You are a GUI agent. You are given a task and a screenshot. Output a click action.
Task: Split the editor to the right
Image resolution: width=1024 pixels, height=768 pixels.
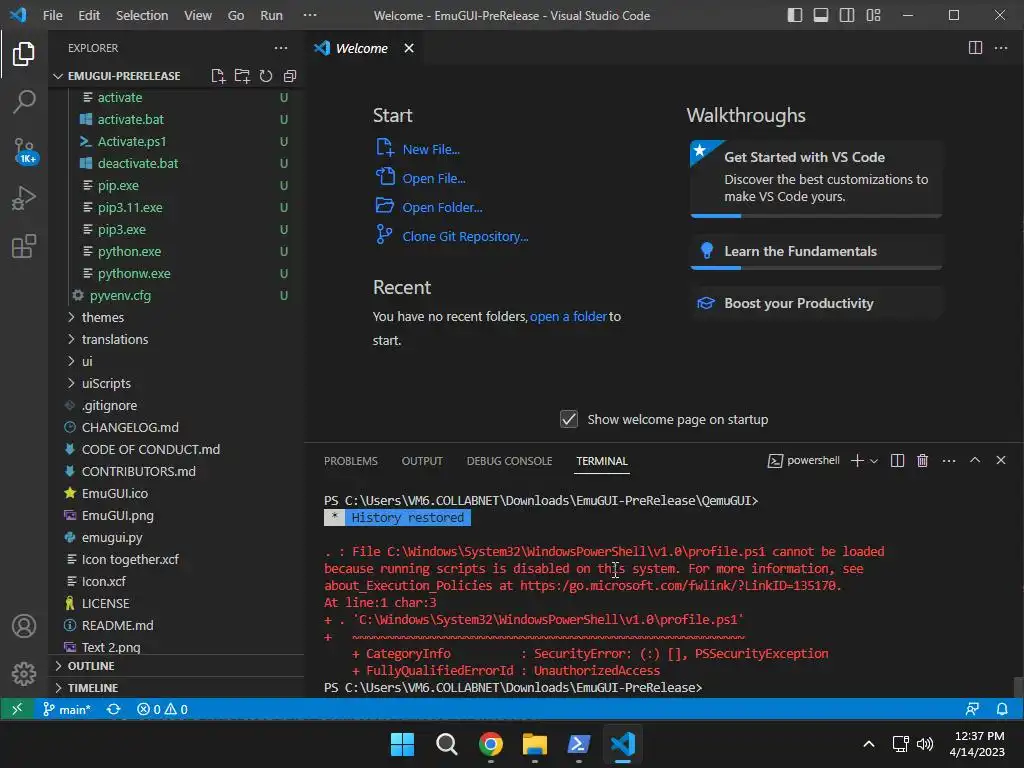tap(975, 48)
